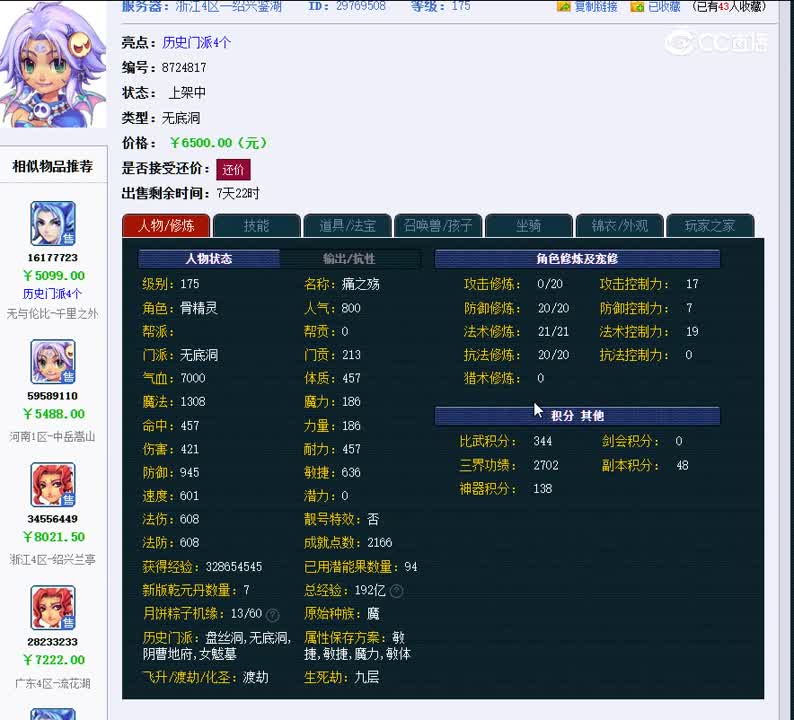794x720 pixels.
Task: Click 比武积分 value 344
Action: pyautogui.click(x=542, y=442)
